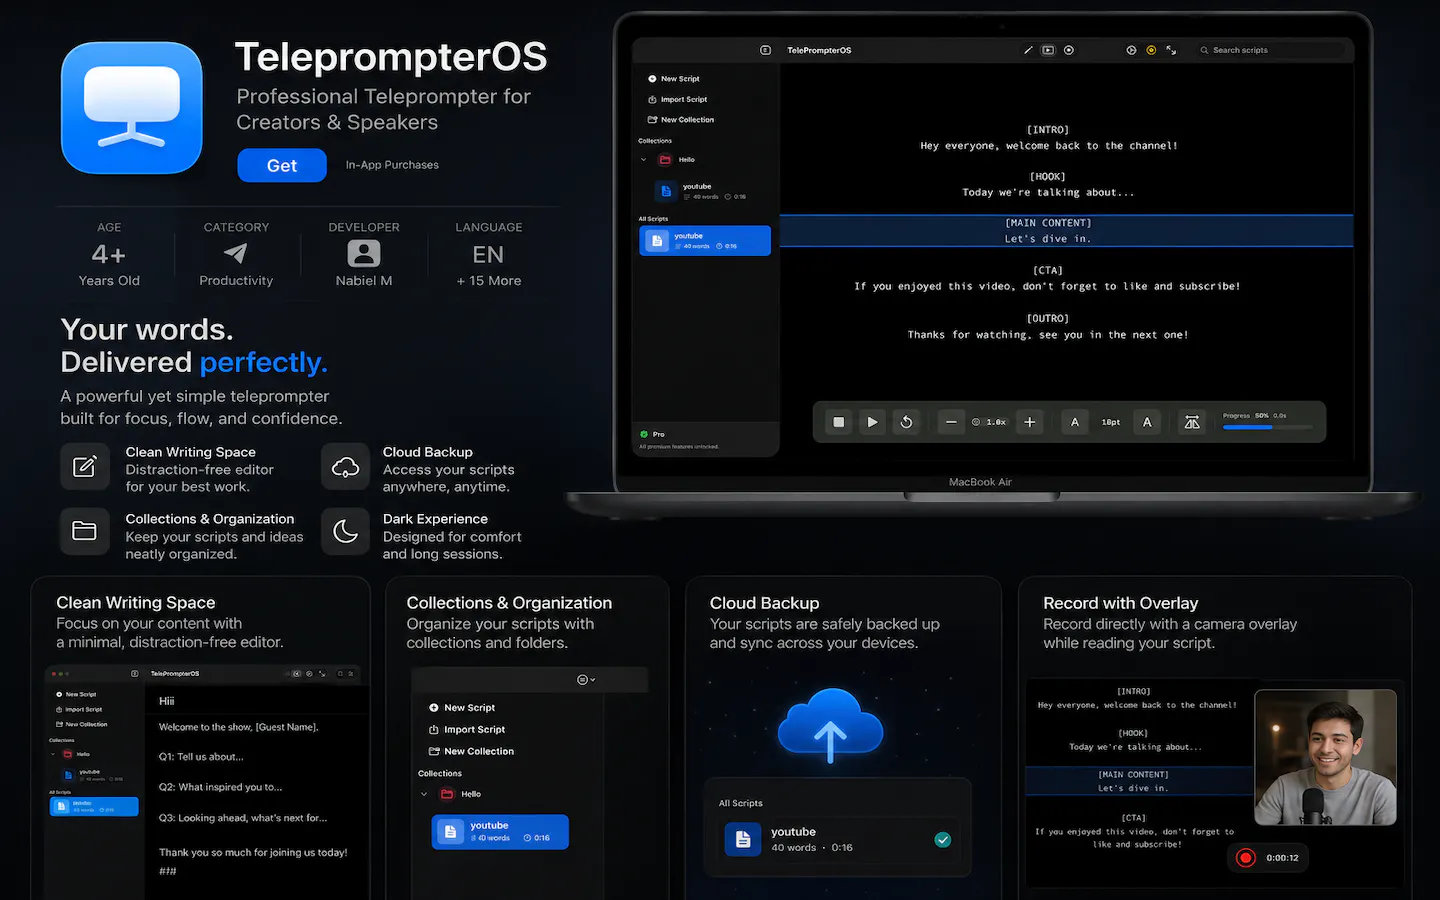Image resolution: width=1440 pixels, height=900 pixels.
Task: Click the smaller A font size button
Action: (x=1075, y=422)
